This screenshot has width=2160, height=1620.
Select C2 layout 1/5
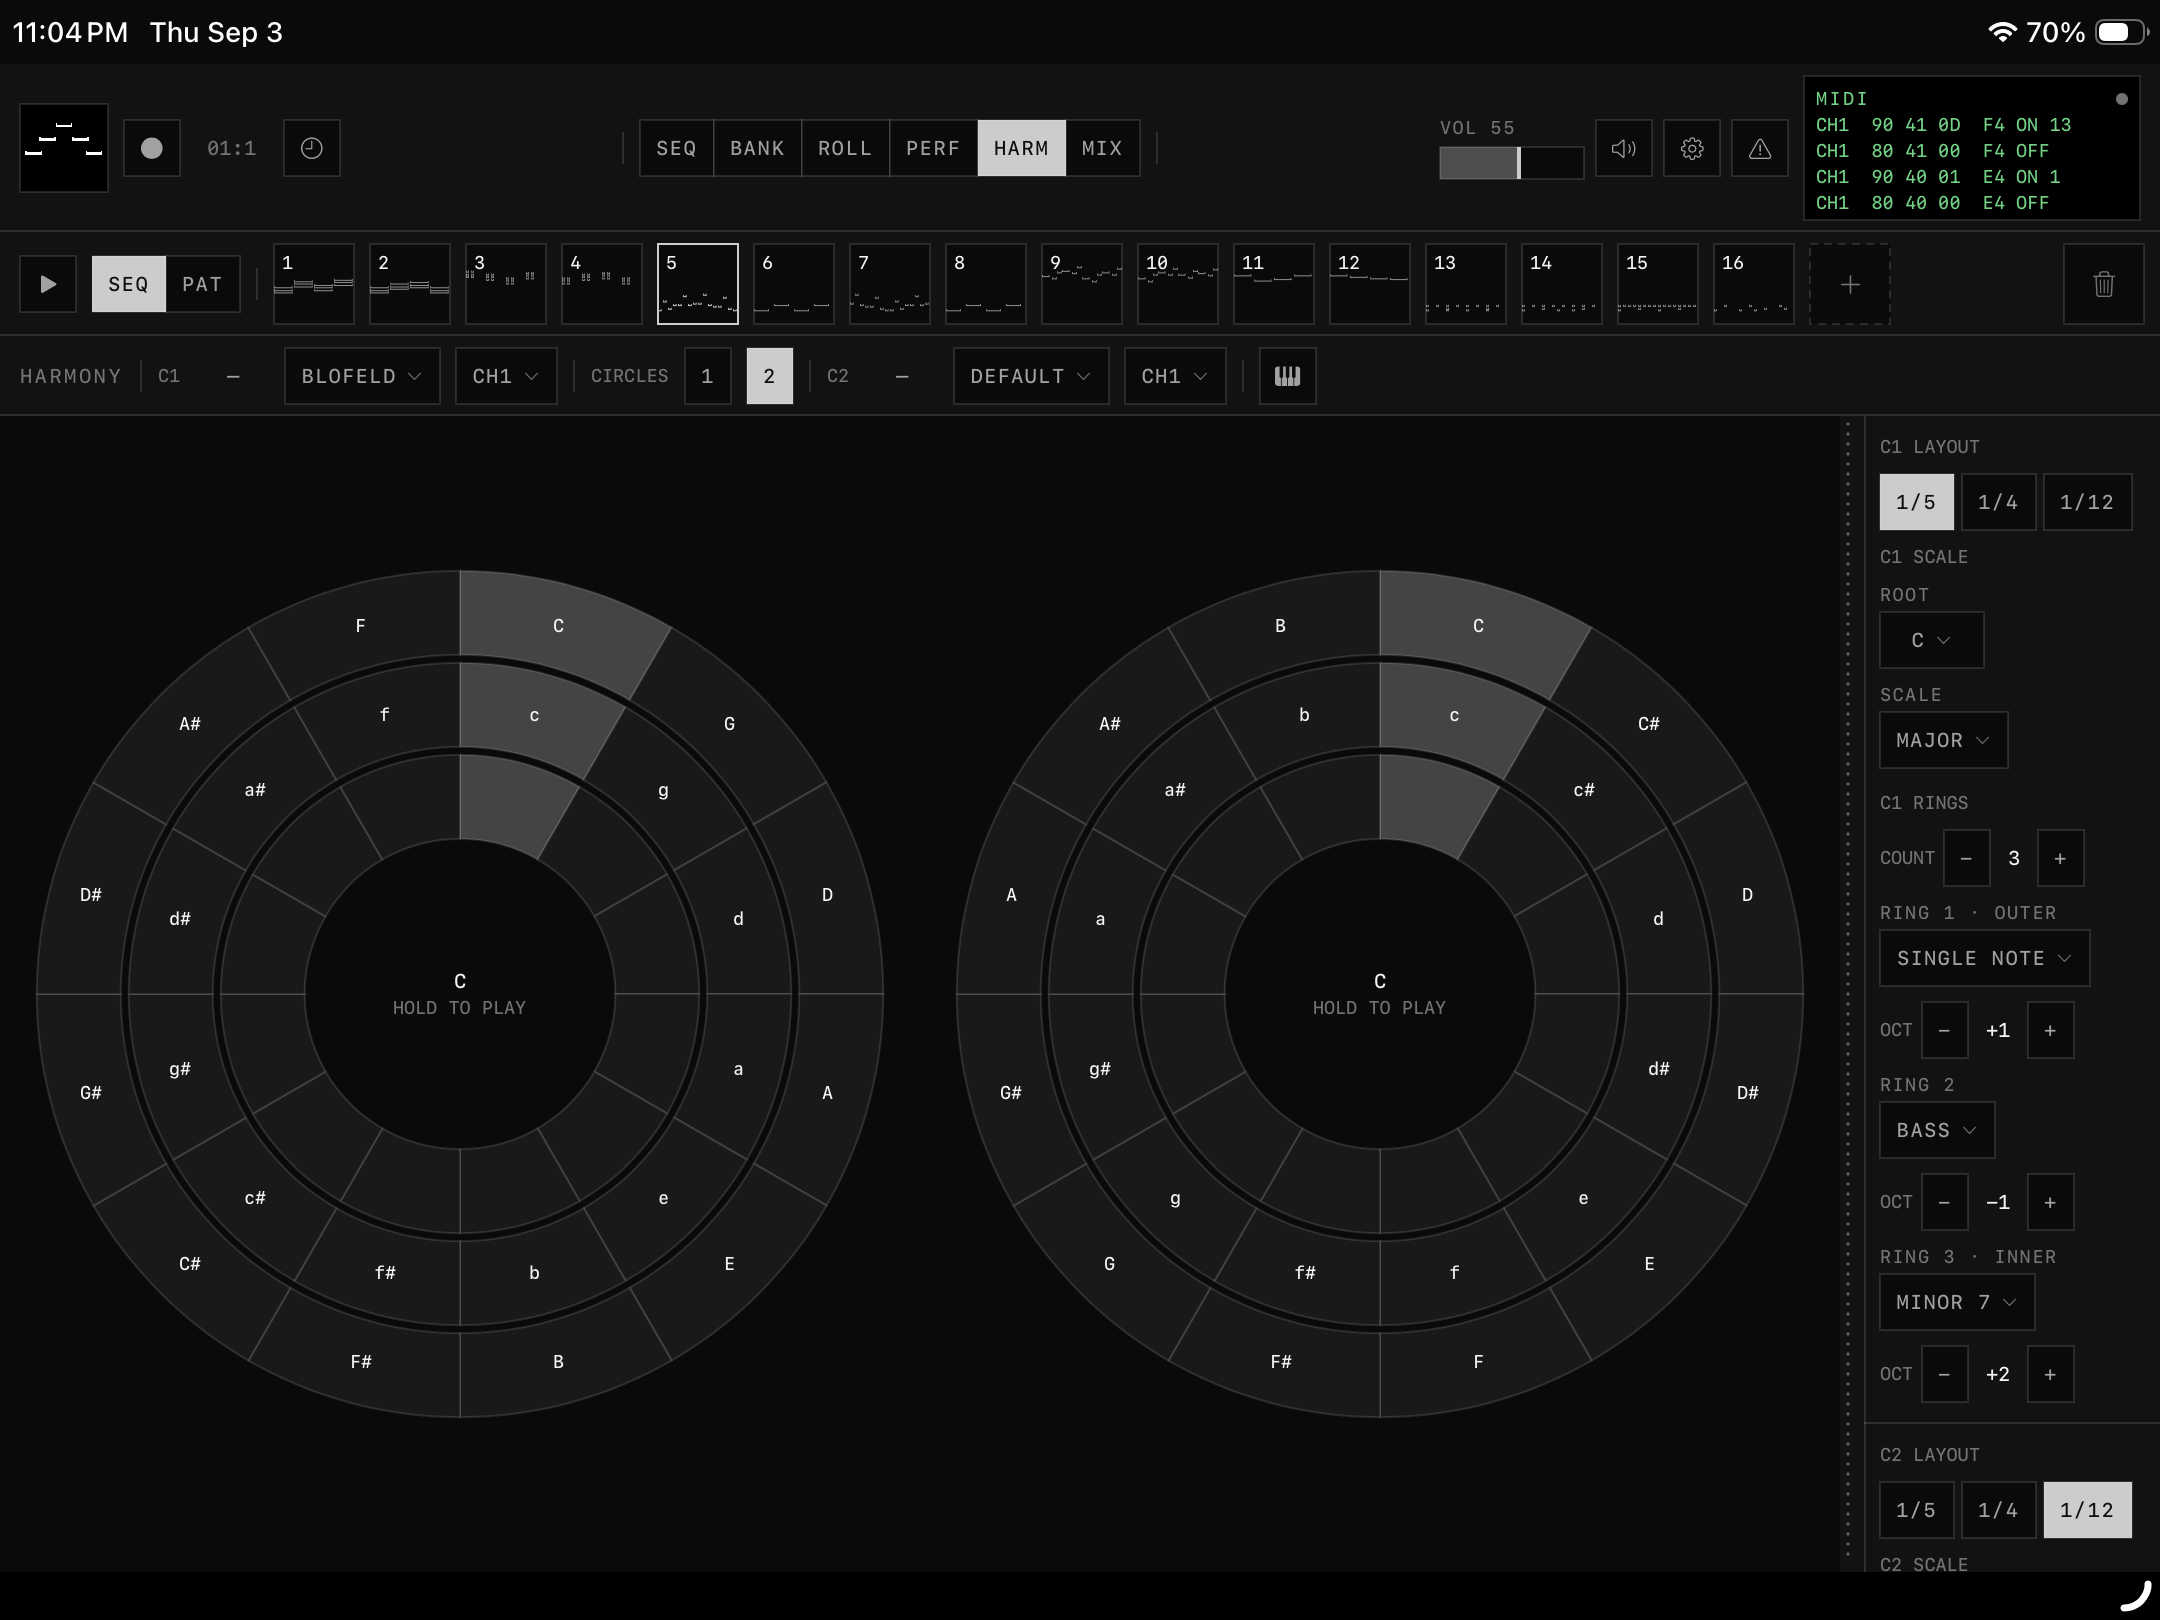click(1916, 1510)
